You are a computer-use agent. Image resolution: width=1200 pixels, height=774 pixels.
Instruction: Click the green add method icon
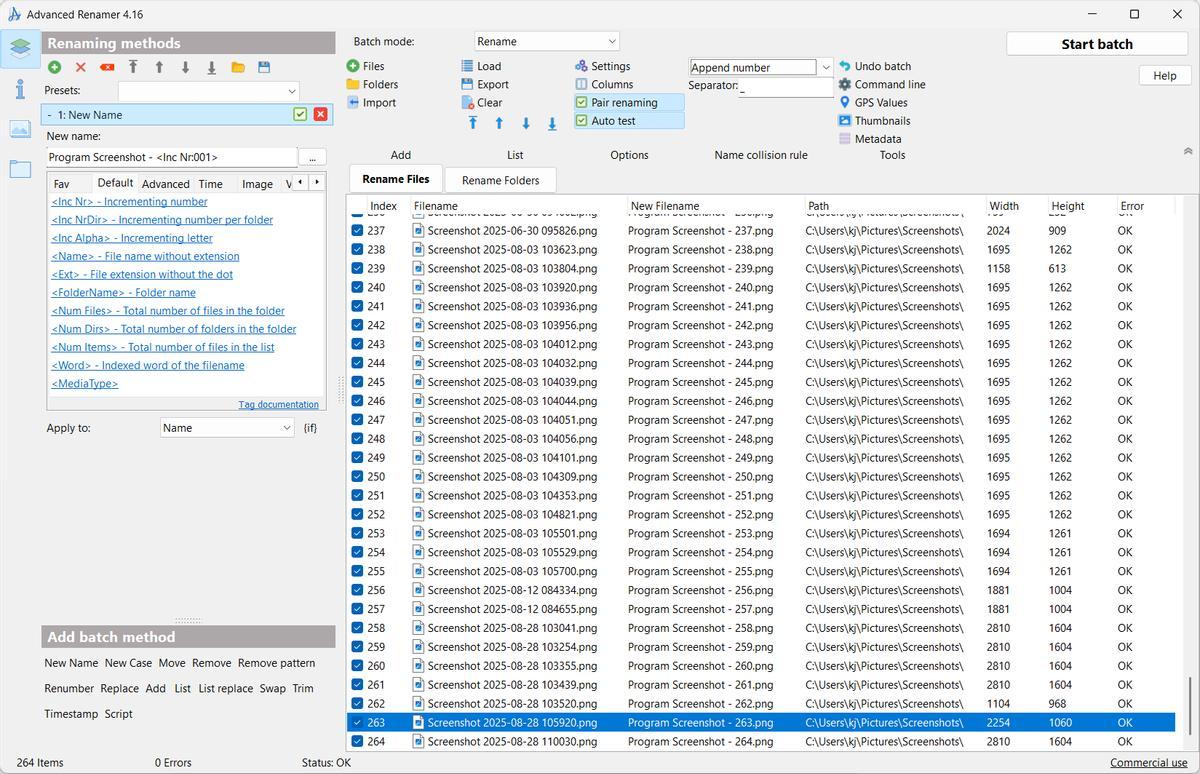pyautogui.click(x=54, y=67)
